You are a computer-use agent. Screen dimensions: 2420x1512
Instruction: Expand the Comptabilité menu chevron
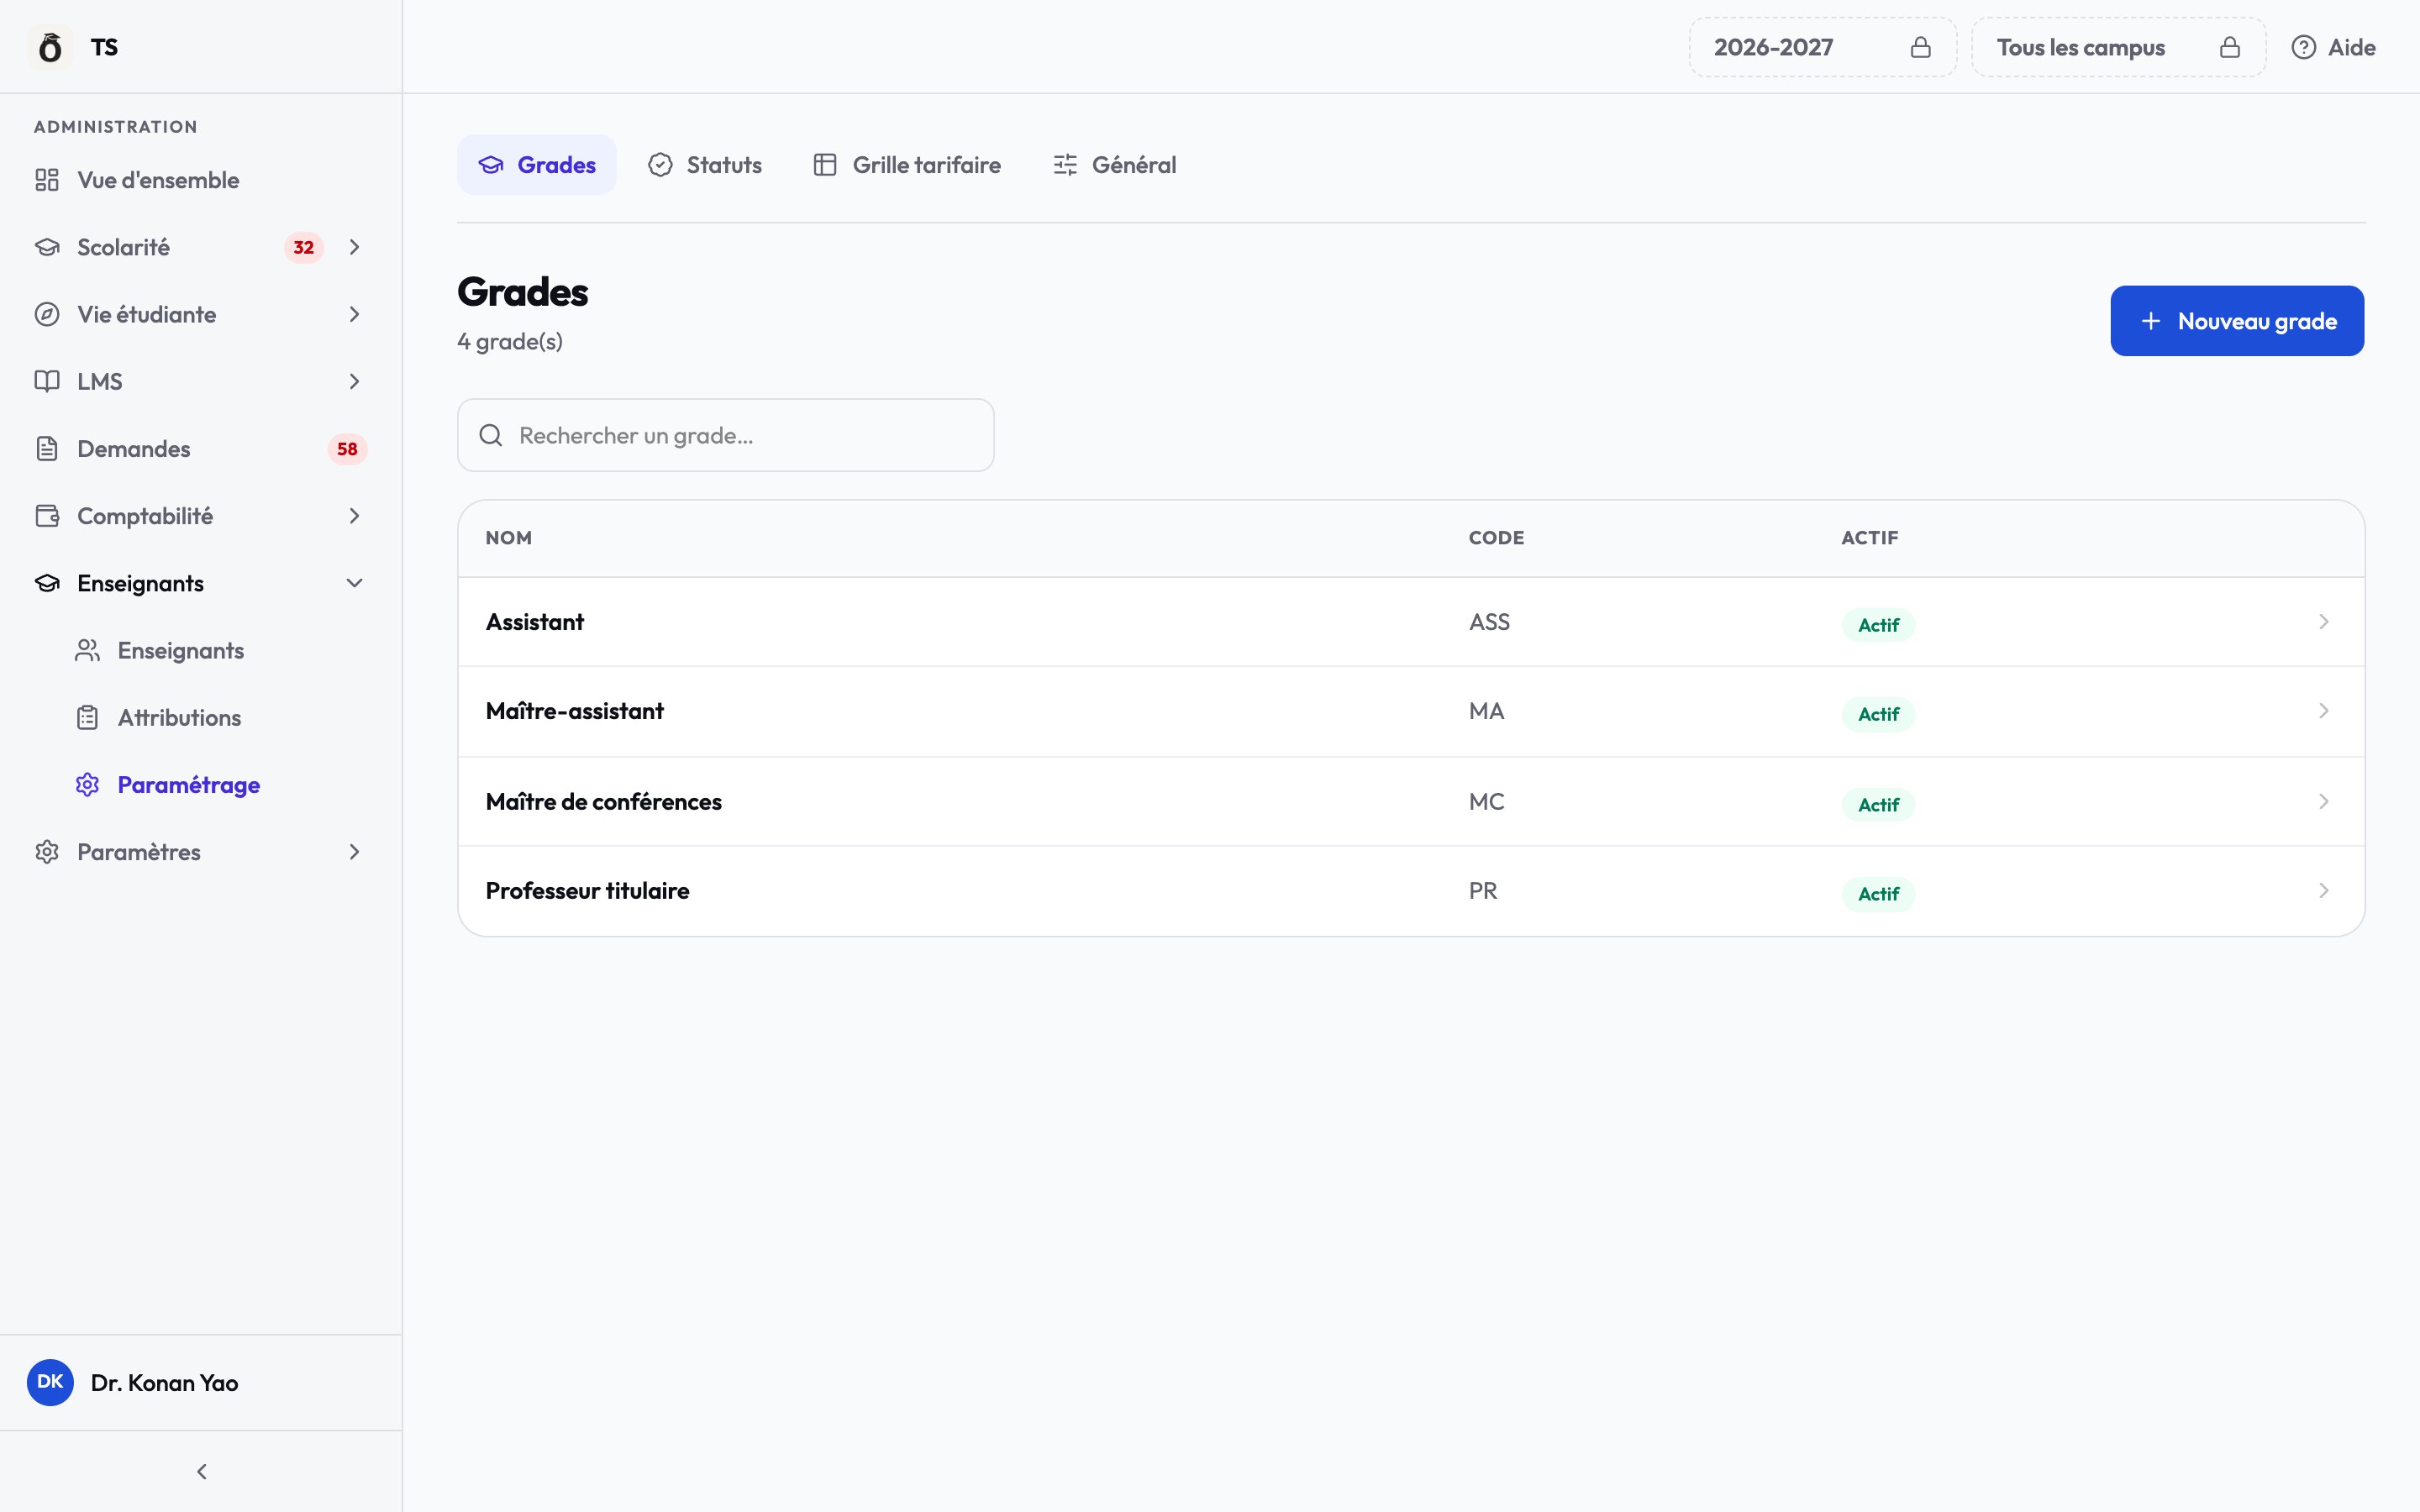(354, 516)
